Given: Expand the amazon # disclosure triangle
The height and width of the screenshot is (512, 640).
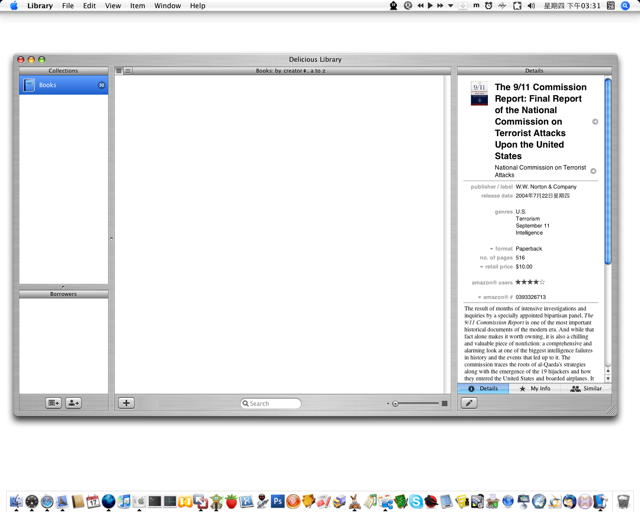Looking at the screenshot, I should coord(480,297).
